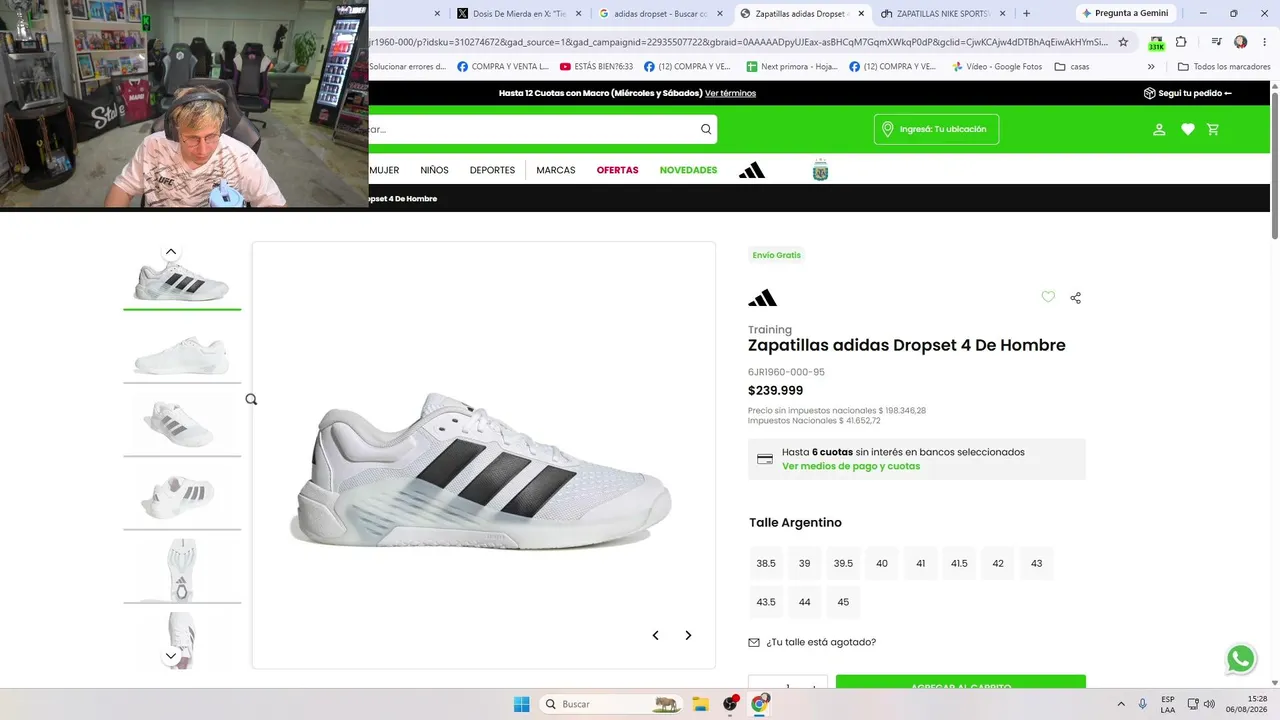1280x720 pixels.
Task: Click Ingresá: Tu ubicación button
Action: (936, 129)
